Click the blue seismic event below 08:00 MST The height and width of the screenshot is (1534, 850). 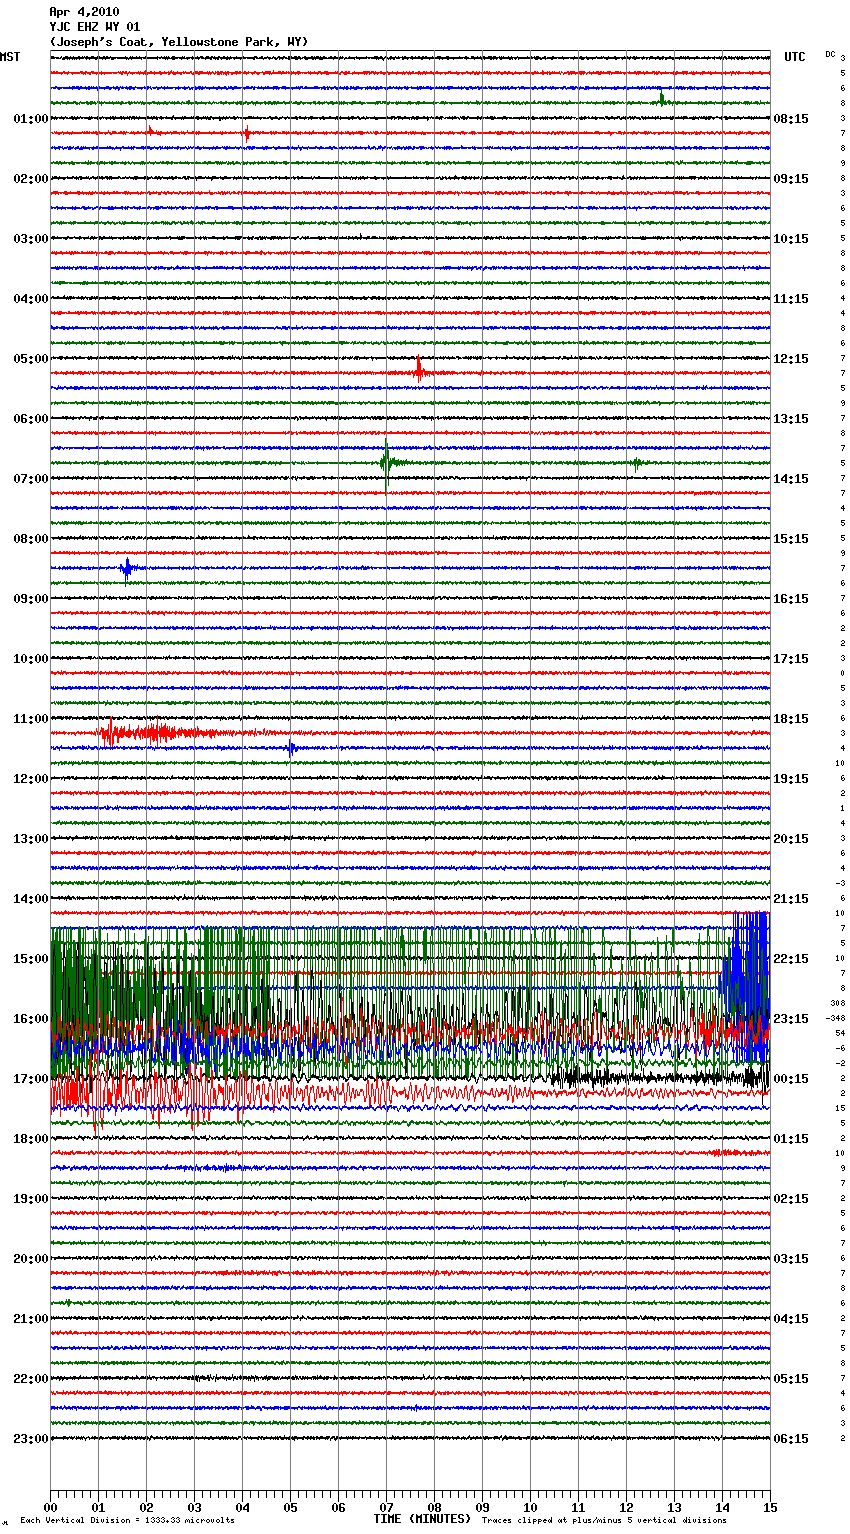(x=127, y=568)
